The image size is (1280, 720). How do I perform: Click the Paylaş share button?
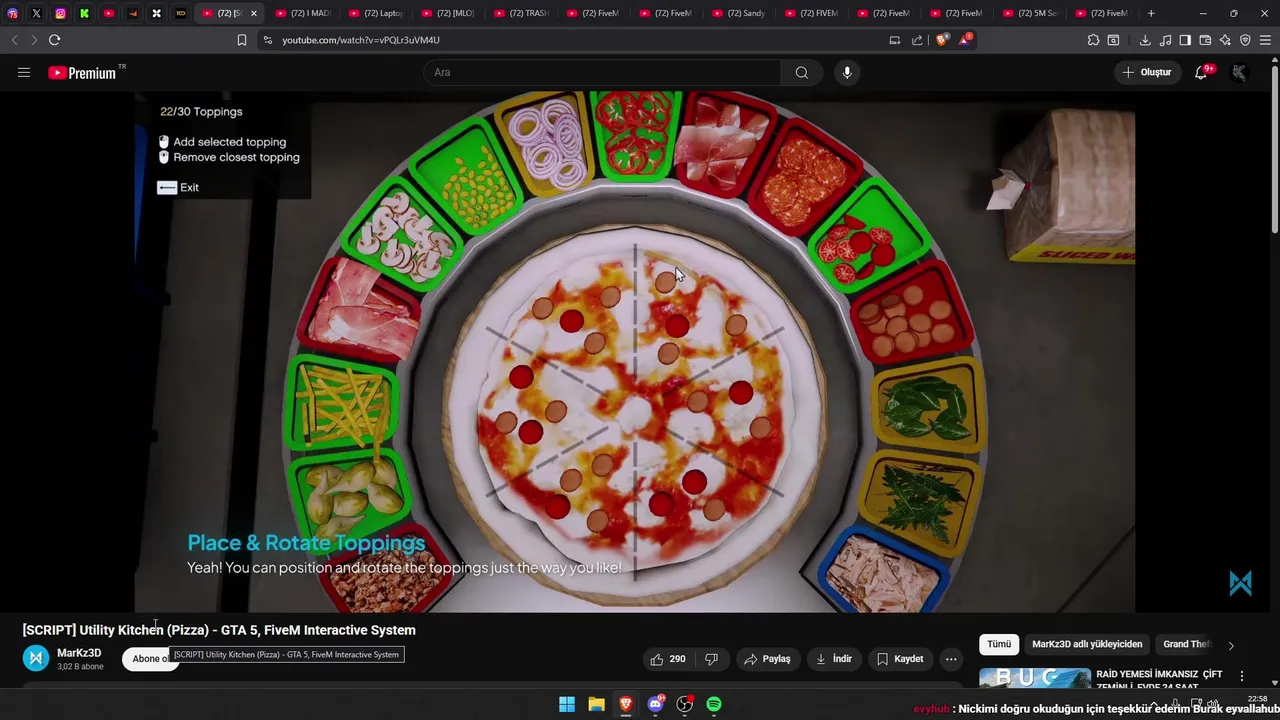(x=767, y=659)
